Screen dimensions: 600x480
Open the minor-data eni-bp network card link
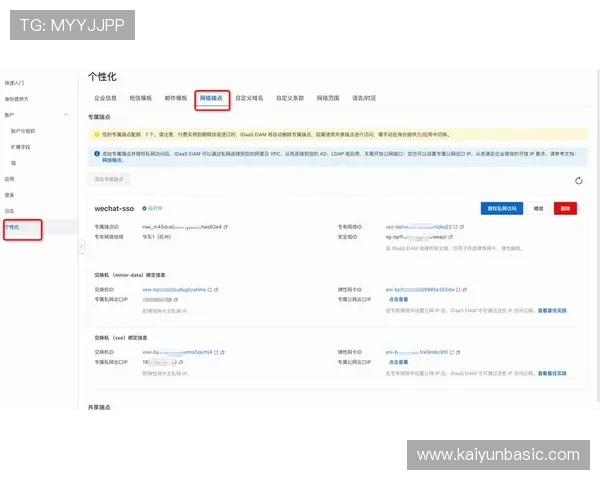click(420, 290)
